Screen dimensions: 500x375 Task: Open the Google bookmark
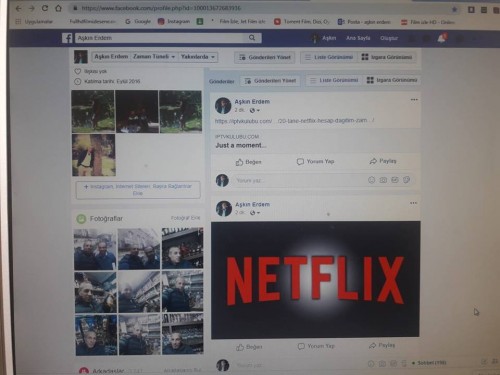[x=138, y=21]
